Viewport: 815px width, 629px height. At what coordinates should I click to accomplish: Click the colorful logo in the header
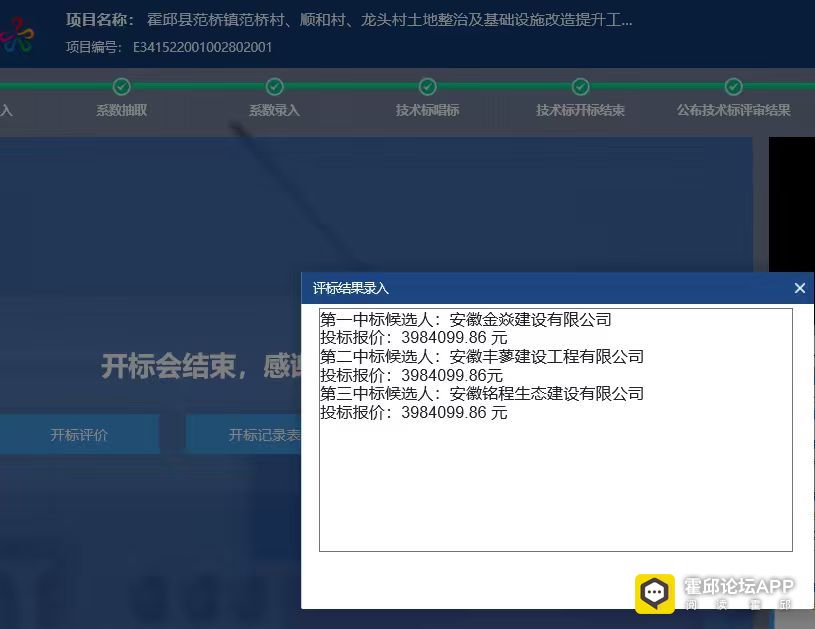pos(17,35)
